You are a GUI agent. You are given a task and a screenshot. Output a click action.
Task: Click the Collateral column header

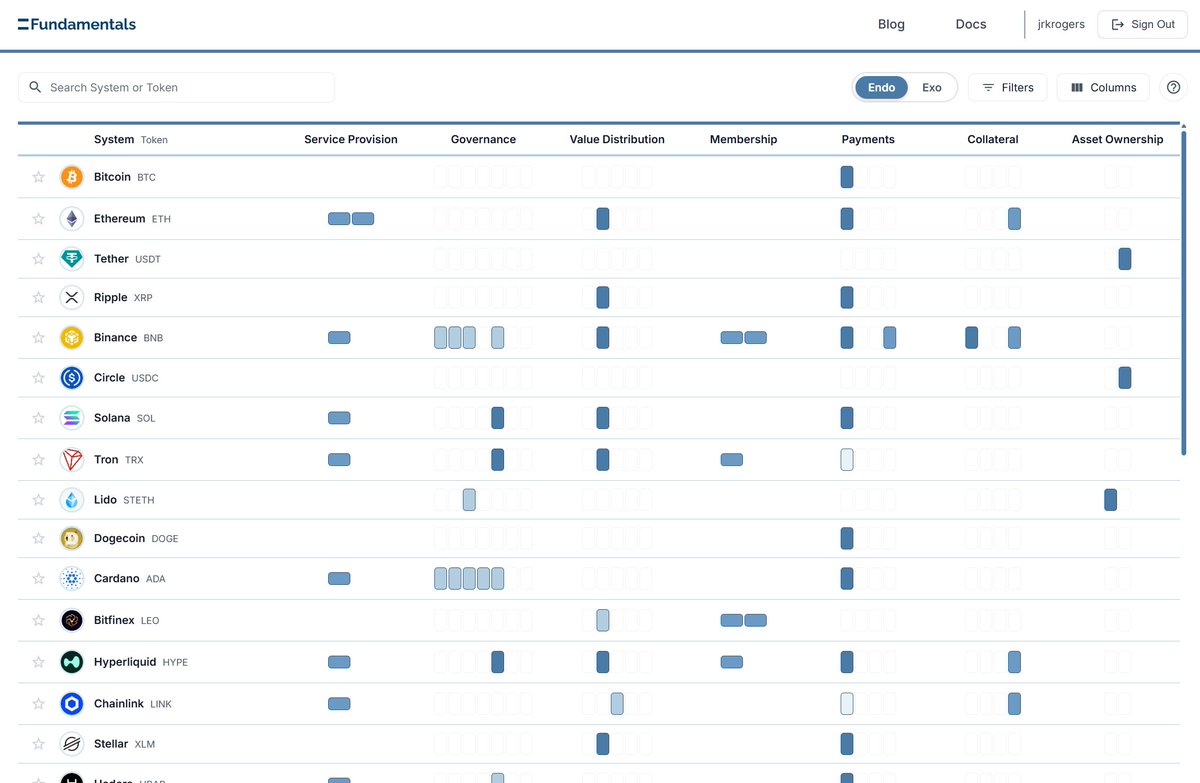click(x=993, y=139)
